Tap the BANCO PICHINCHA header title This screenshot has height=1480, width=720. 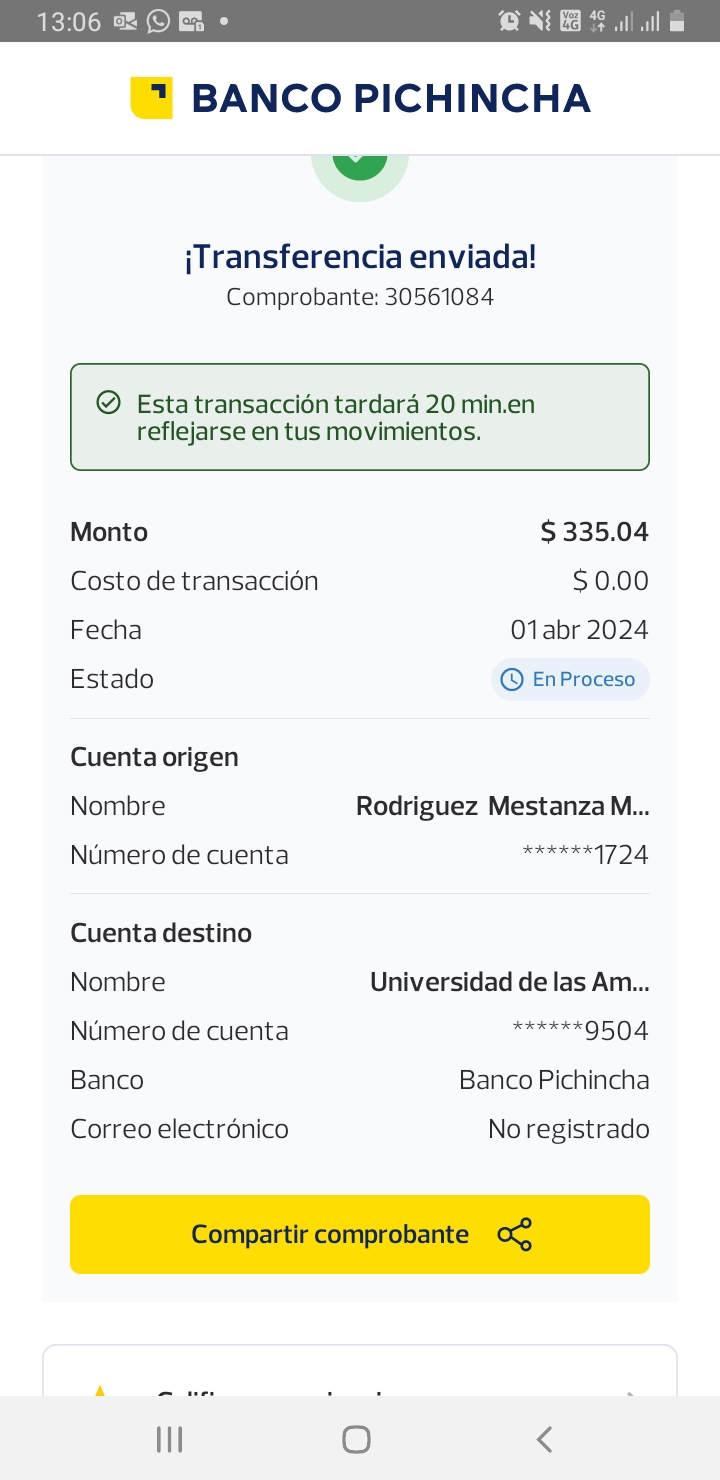point(390,98)
